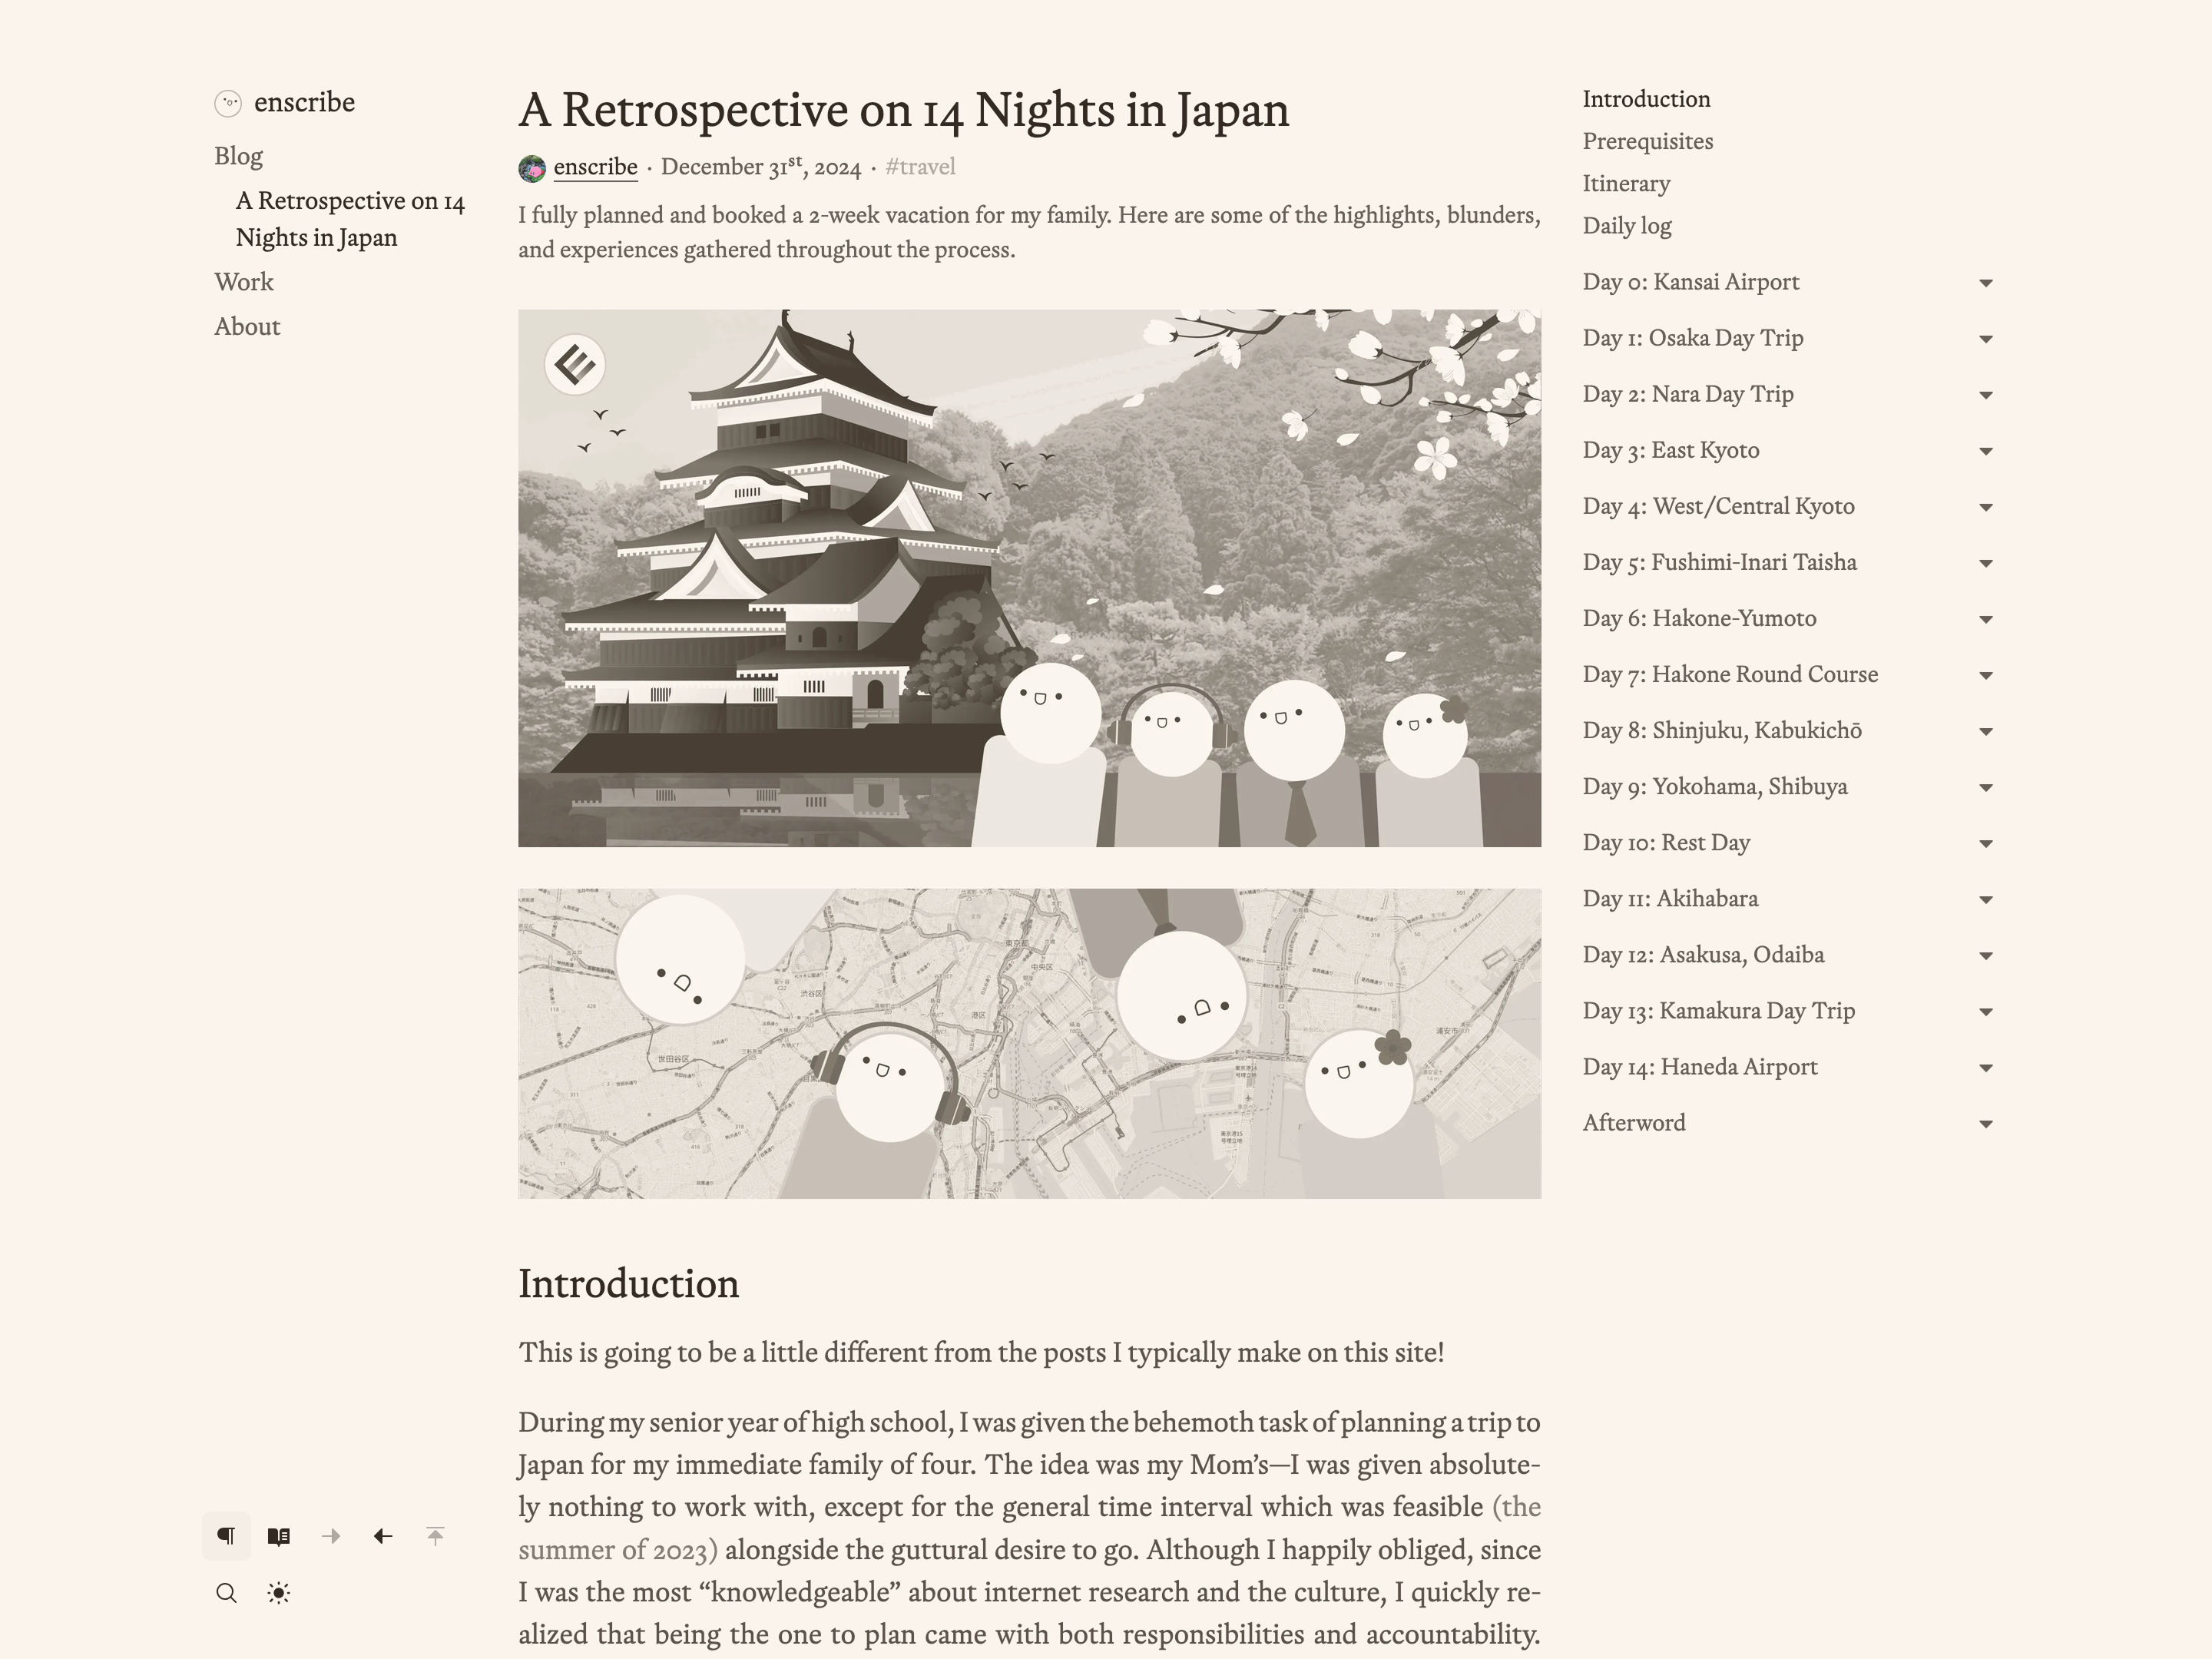Screen dimensions: 2212x1659
Task: Expand the Day 9: Yokohama, Shibuya arrow
Action: click(1986, 787)
